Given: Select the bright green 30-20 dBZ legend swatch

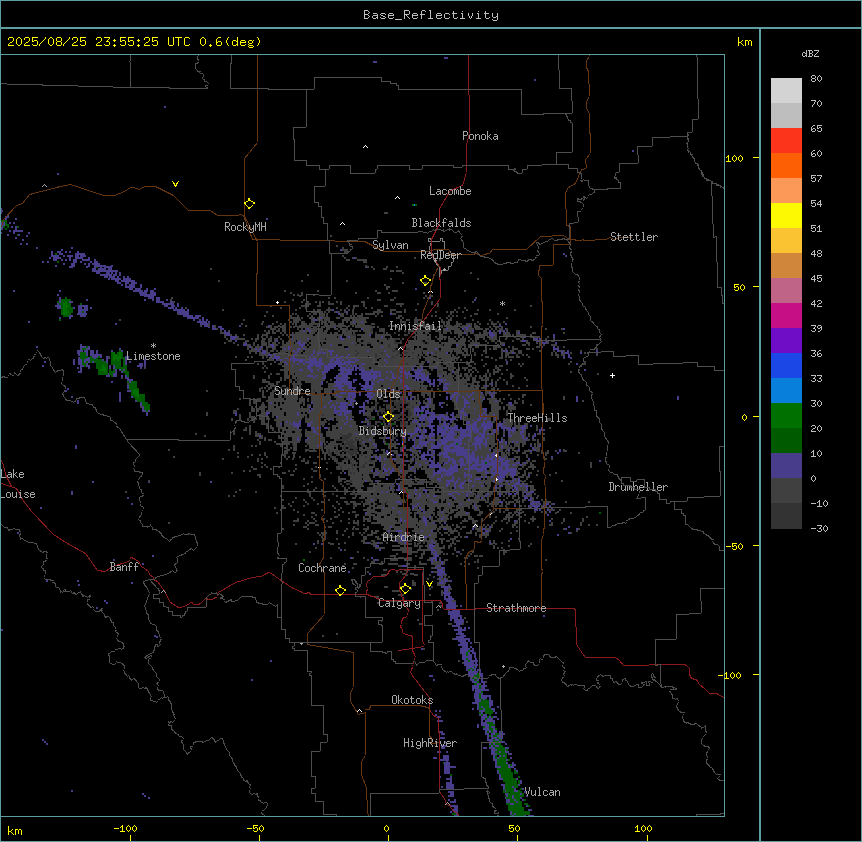Looking at the screenshot, I should point(786,416).
